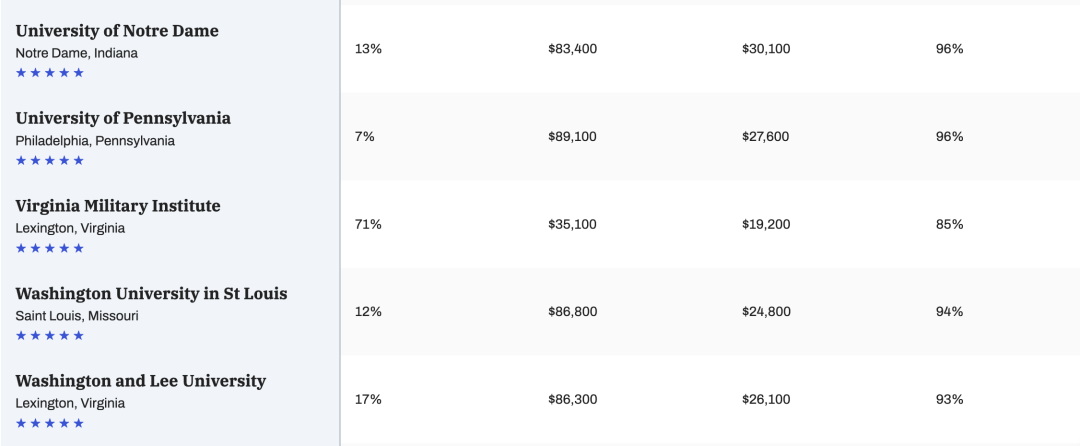Click the $89,100 cost value for Penn

tap(572, 136)
